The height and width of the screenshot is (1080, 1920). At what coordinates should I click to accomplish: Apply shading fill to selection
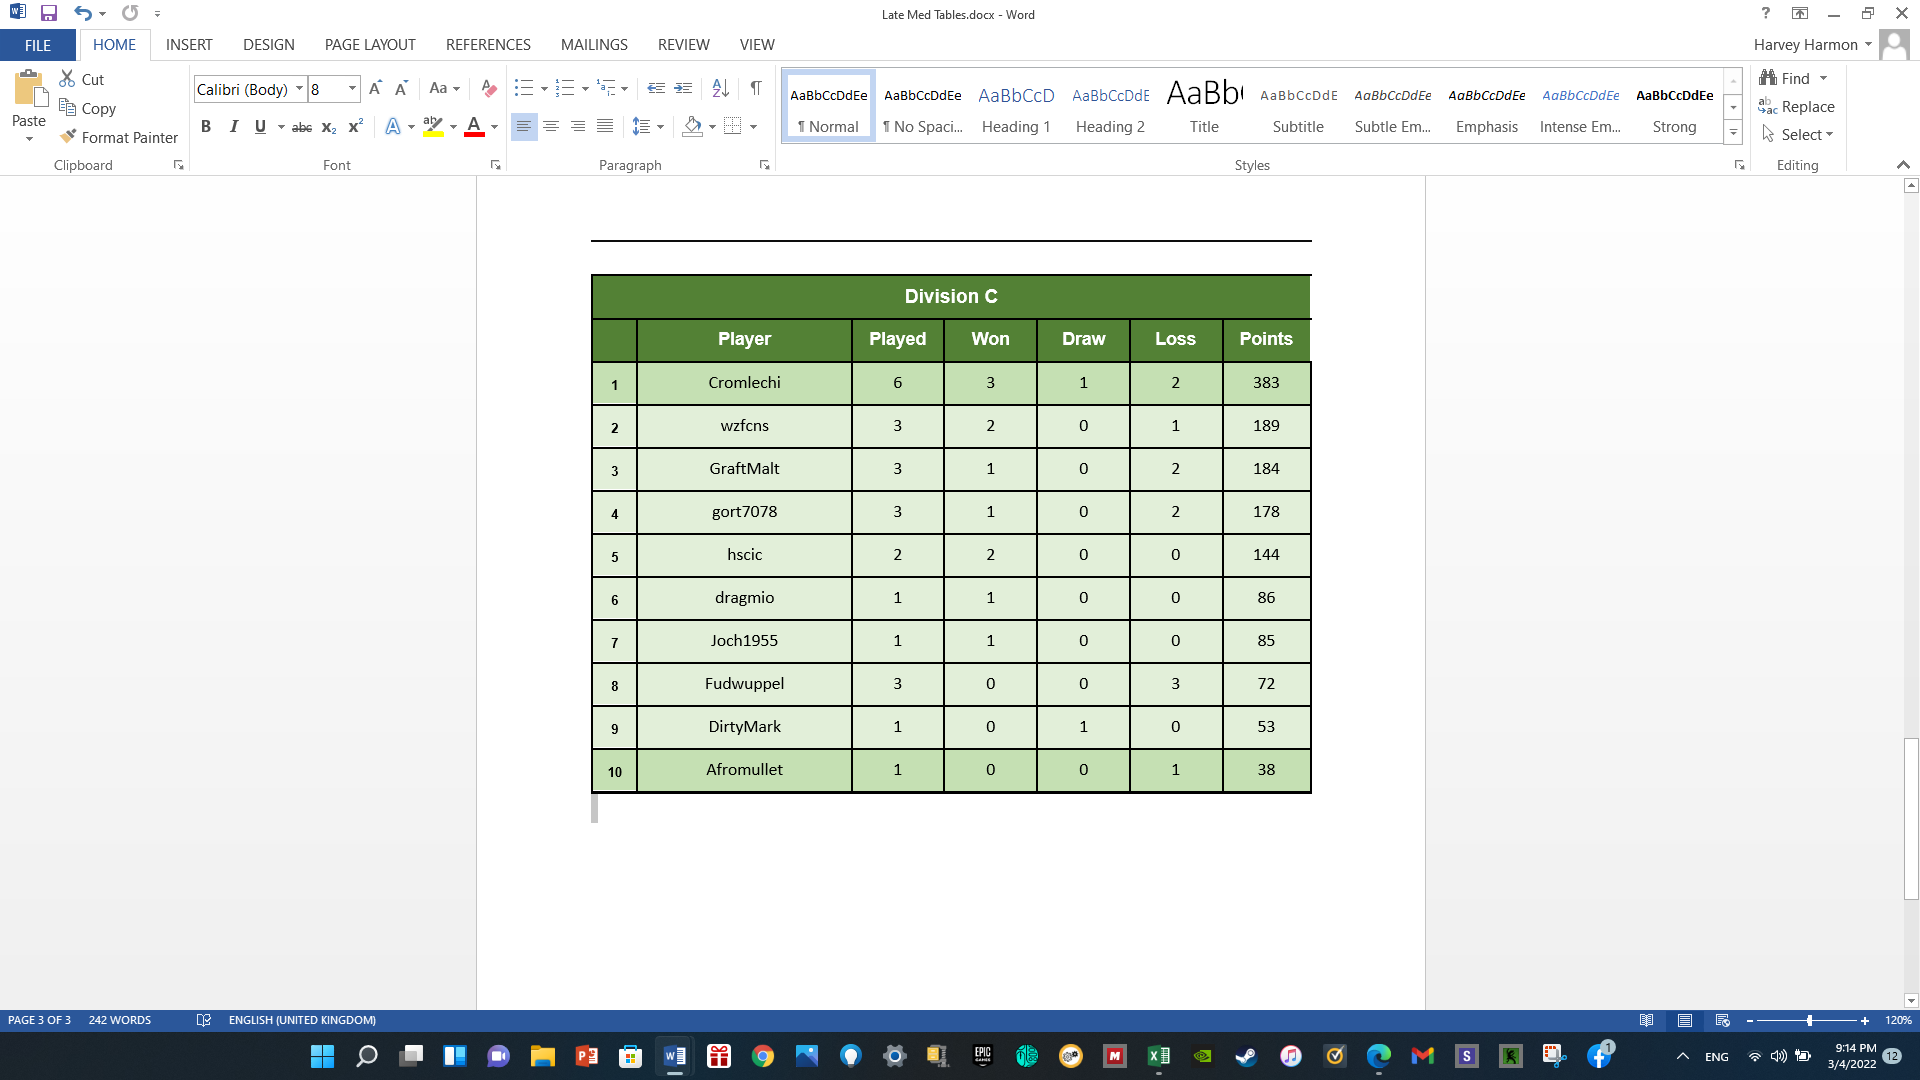pos(692,127)
